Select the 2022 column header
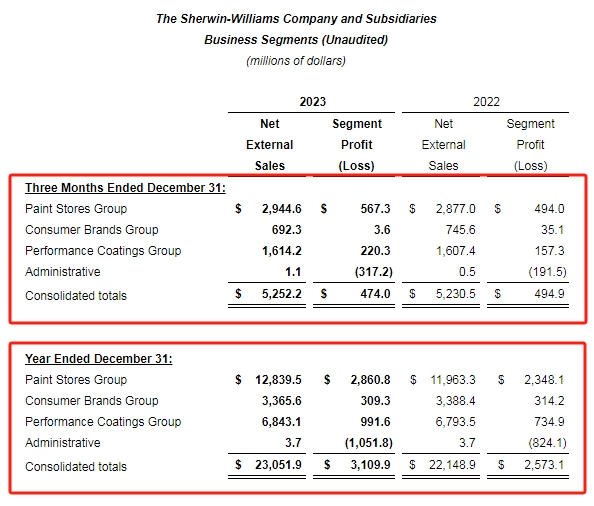 [x=486, y=102]
